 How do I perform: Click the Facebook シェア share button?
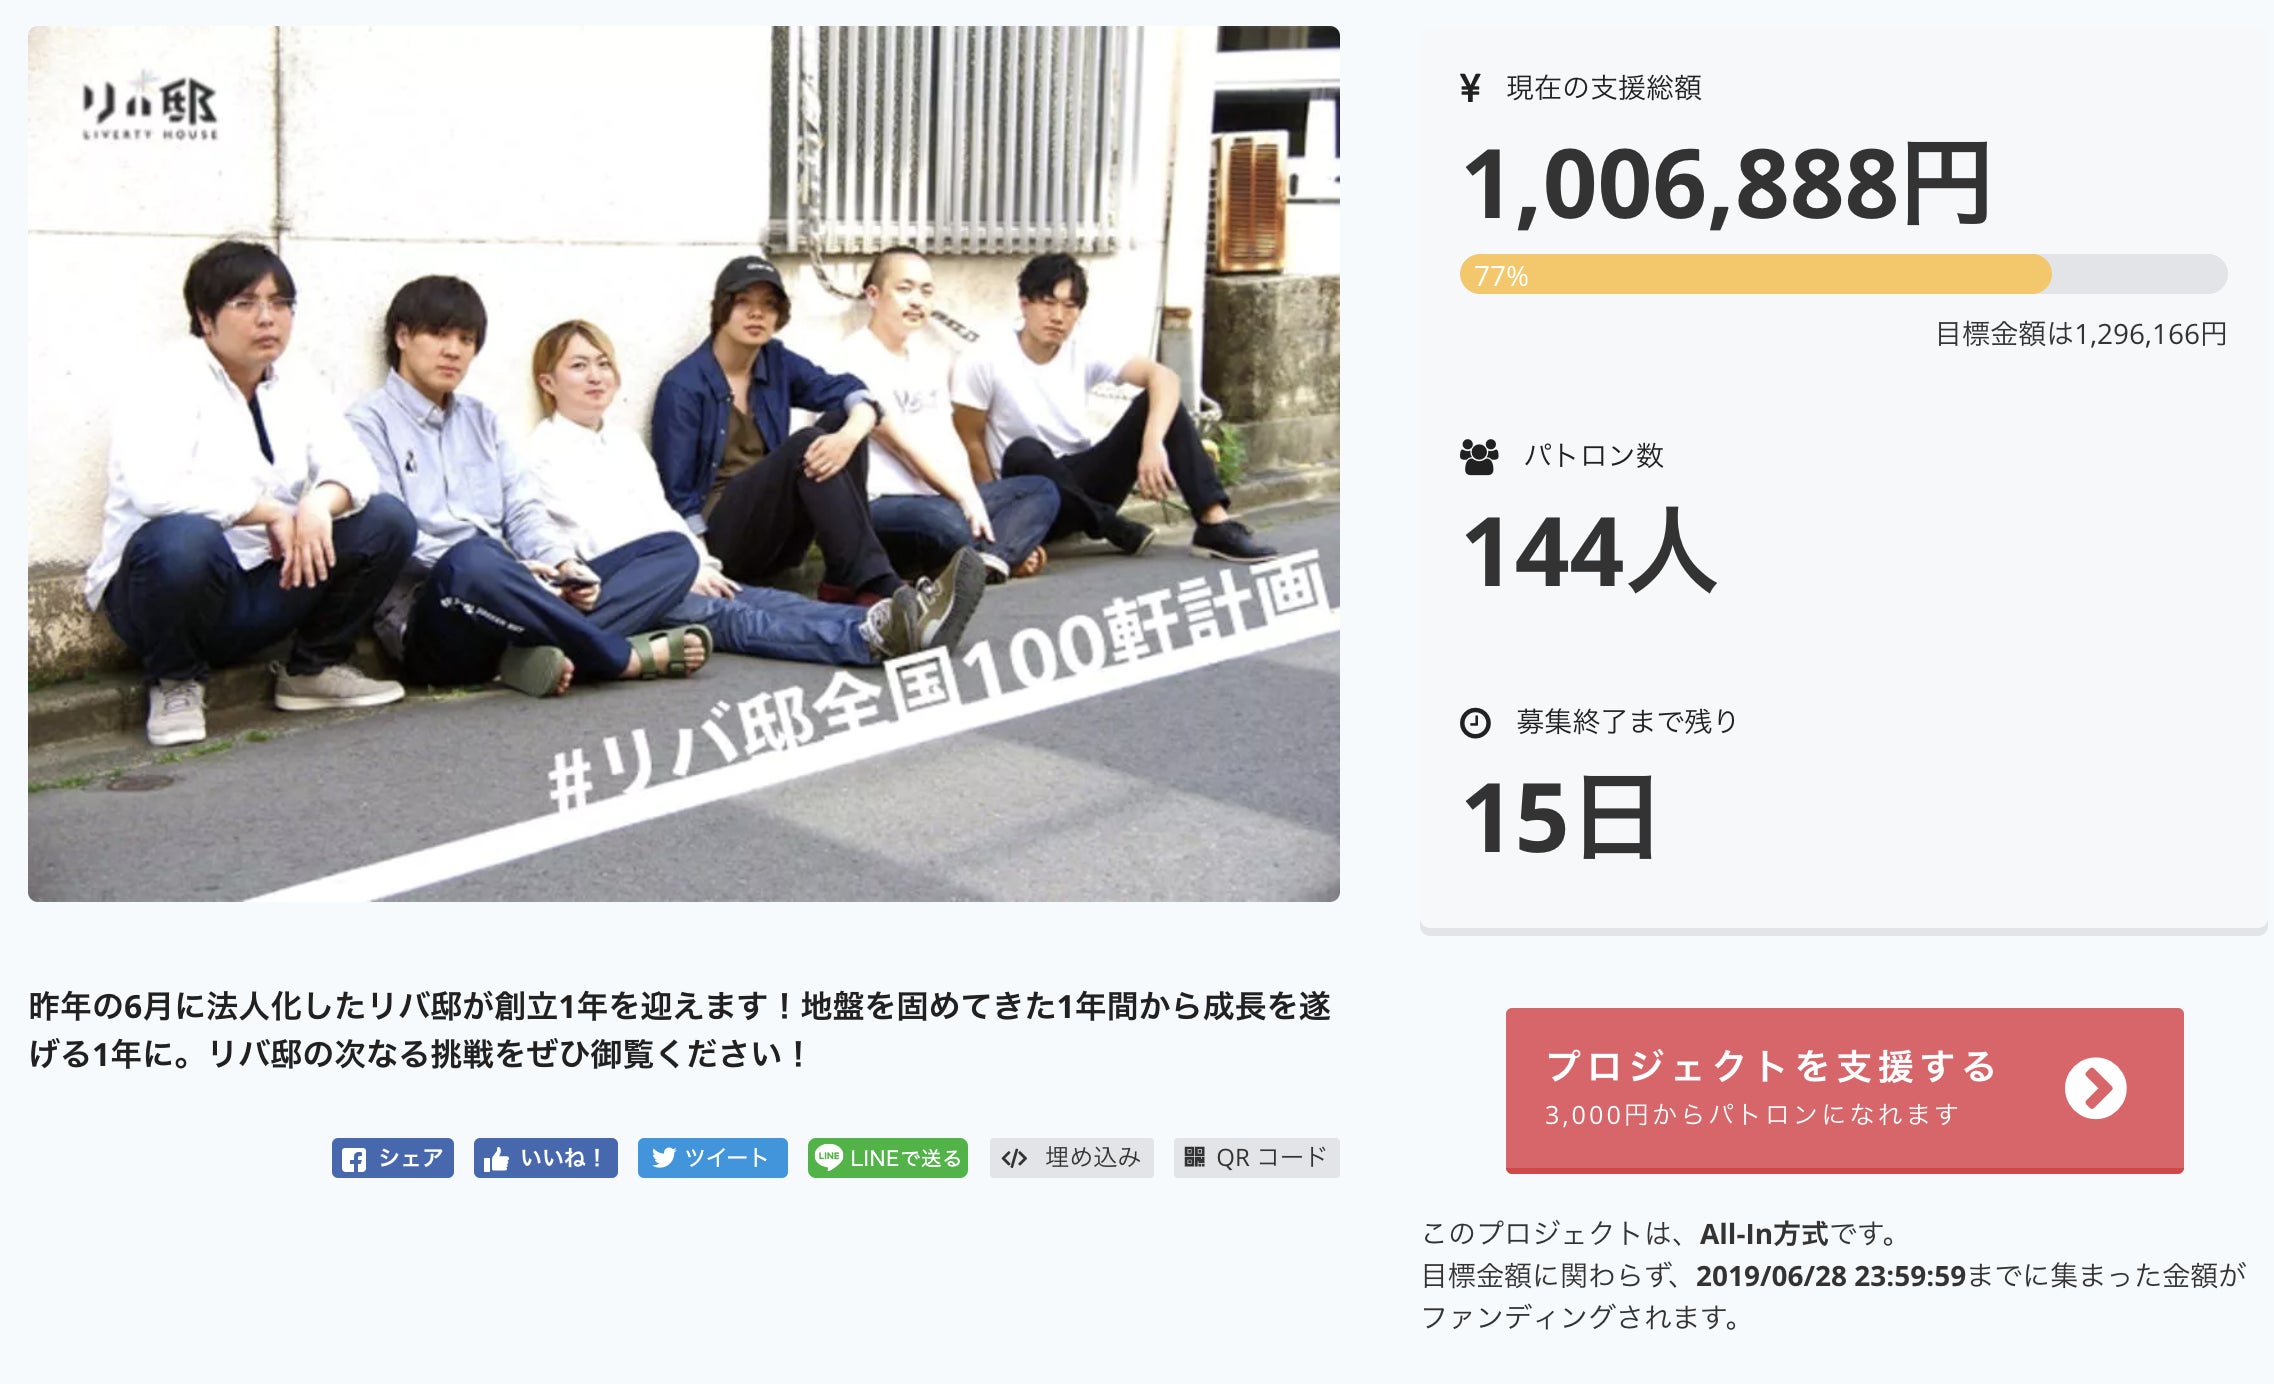tap(393, 1158)
